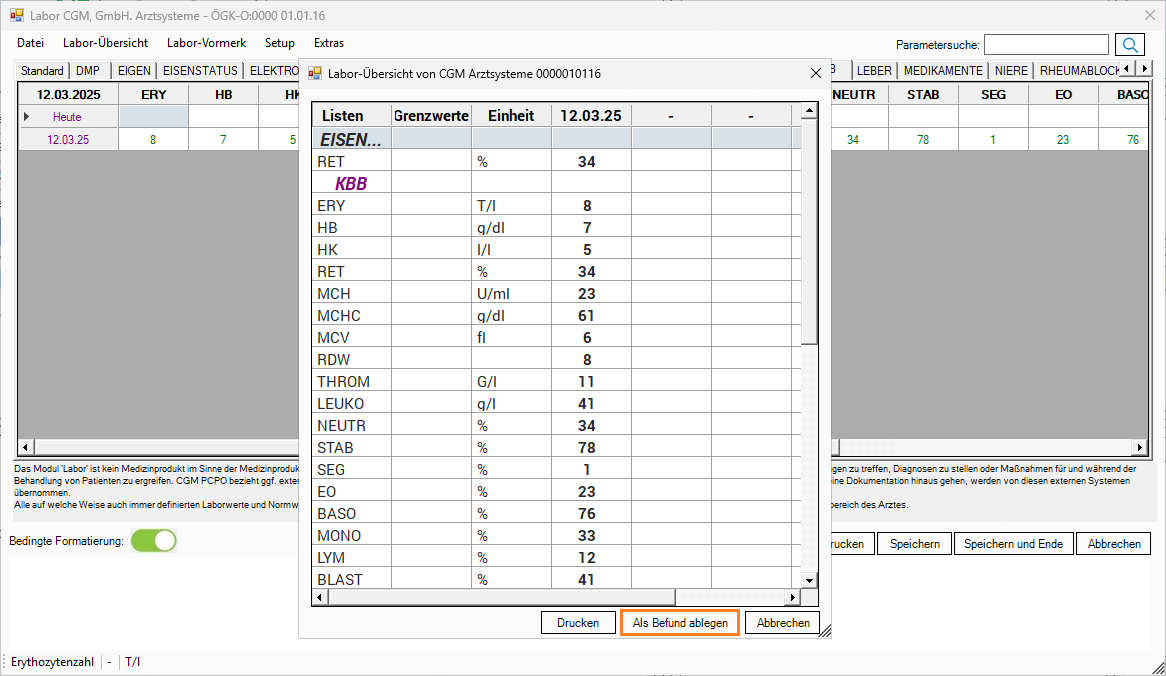Toggle the Bedingte Formatierung switch
Viewport: 1166px width, 676px height.
(154, 541)
